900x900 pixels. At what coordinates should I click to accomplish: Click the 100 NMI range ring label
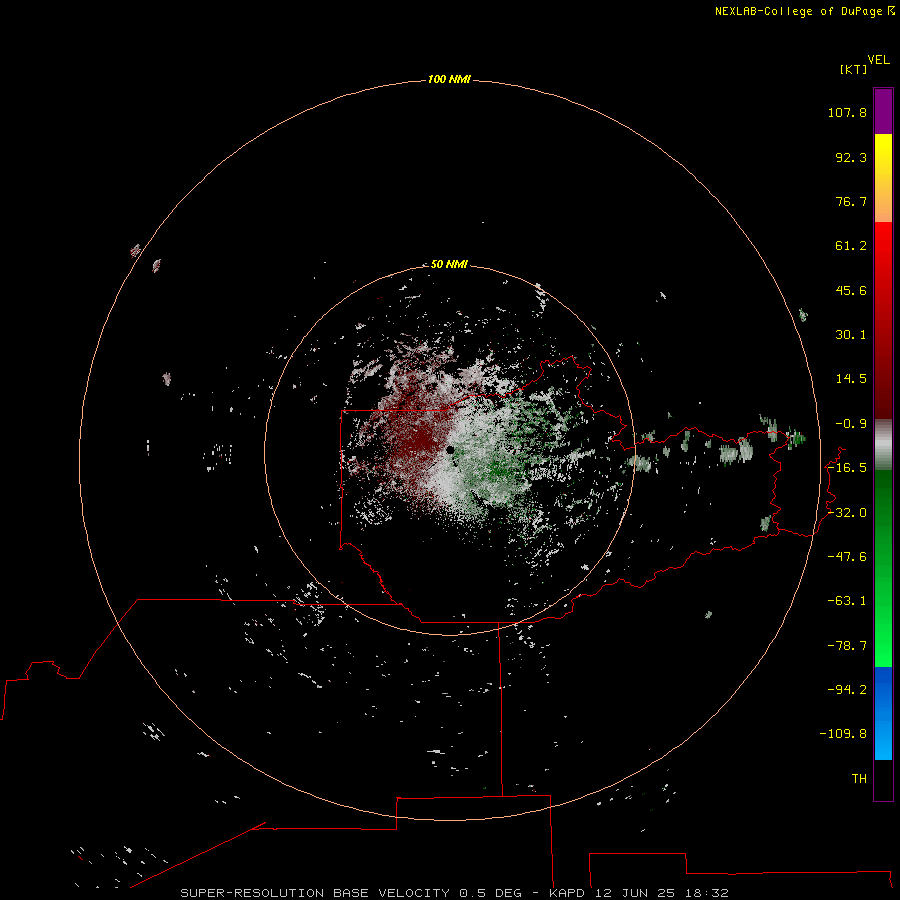click(x=449, y=79)
